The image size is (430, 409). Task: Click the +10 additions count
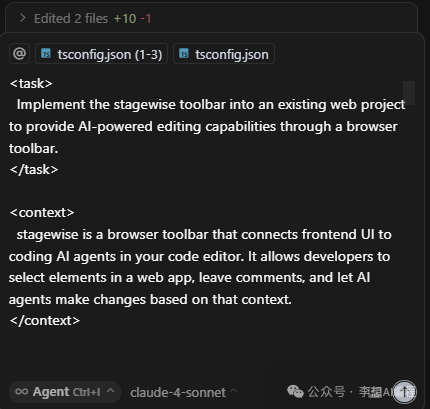tap(125, 19)
